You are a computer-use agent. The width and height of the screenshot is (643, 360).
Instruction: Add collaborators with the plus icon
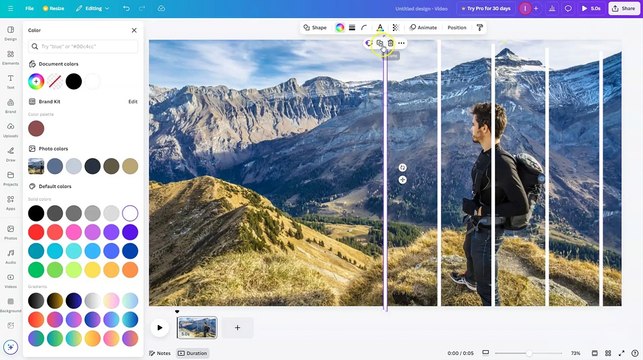point(536,8)
